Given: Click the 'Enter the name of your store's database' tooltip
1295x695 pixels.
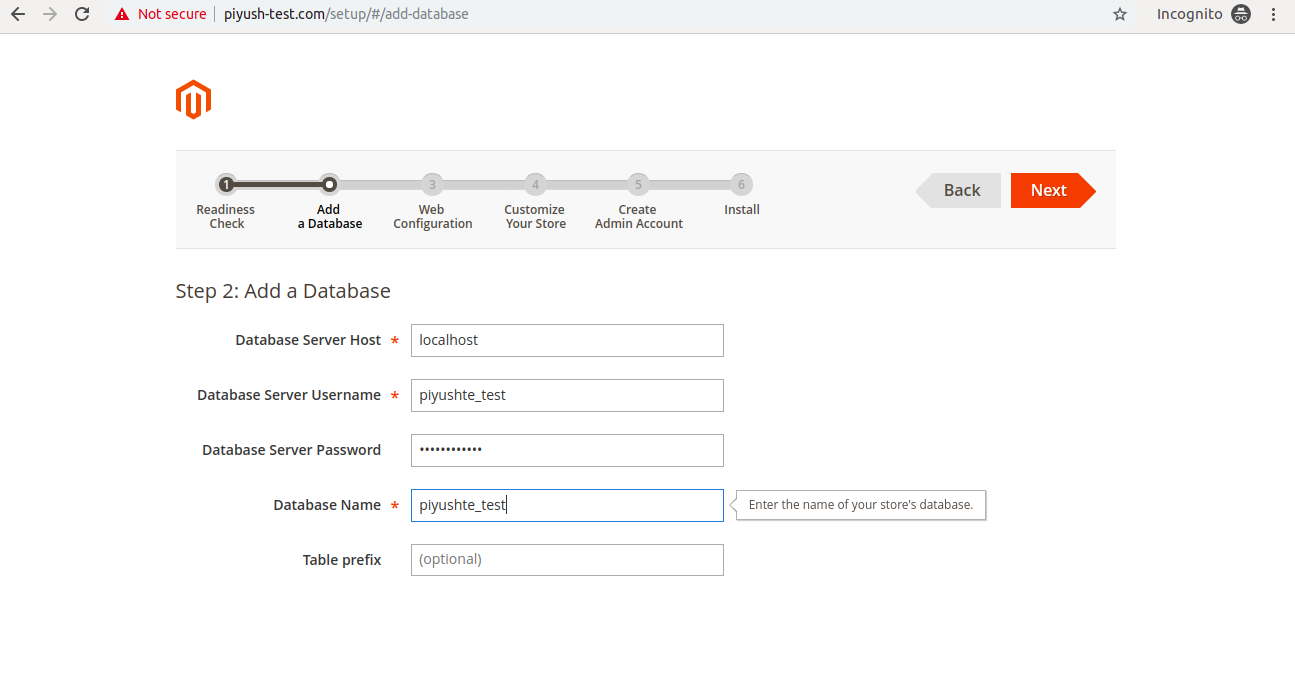Looking at the screenshot, I should click(861, 505).
